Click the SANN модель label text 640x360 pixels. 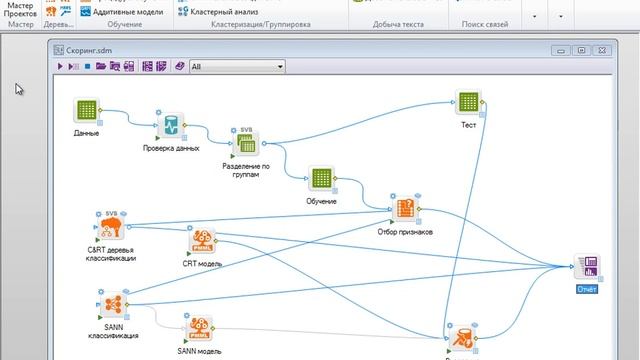pos(199,351)
